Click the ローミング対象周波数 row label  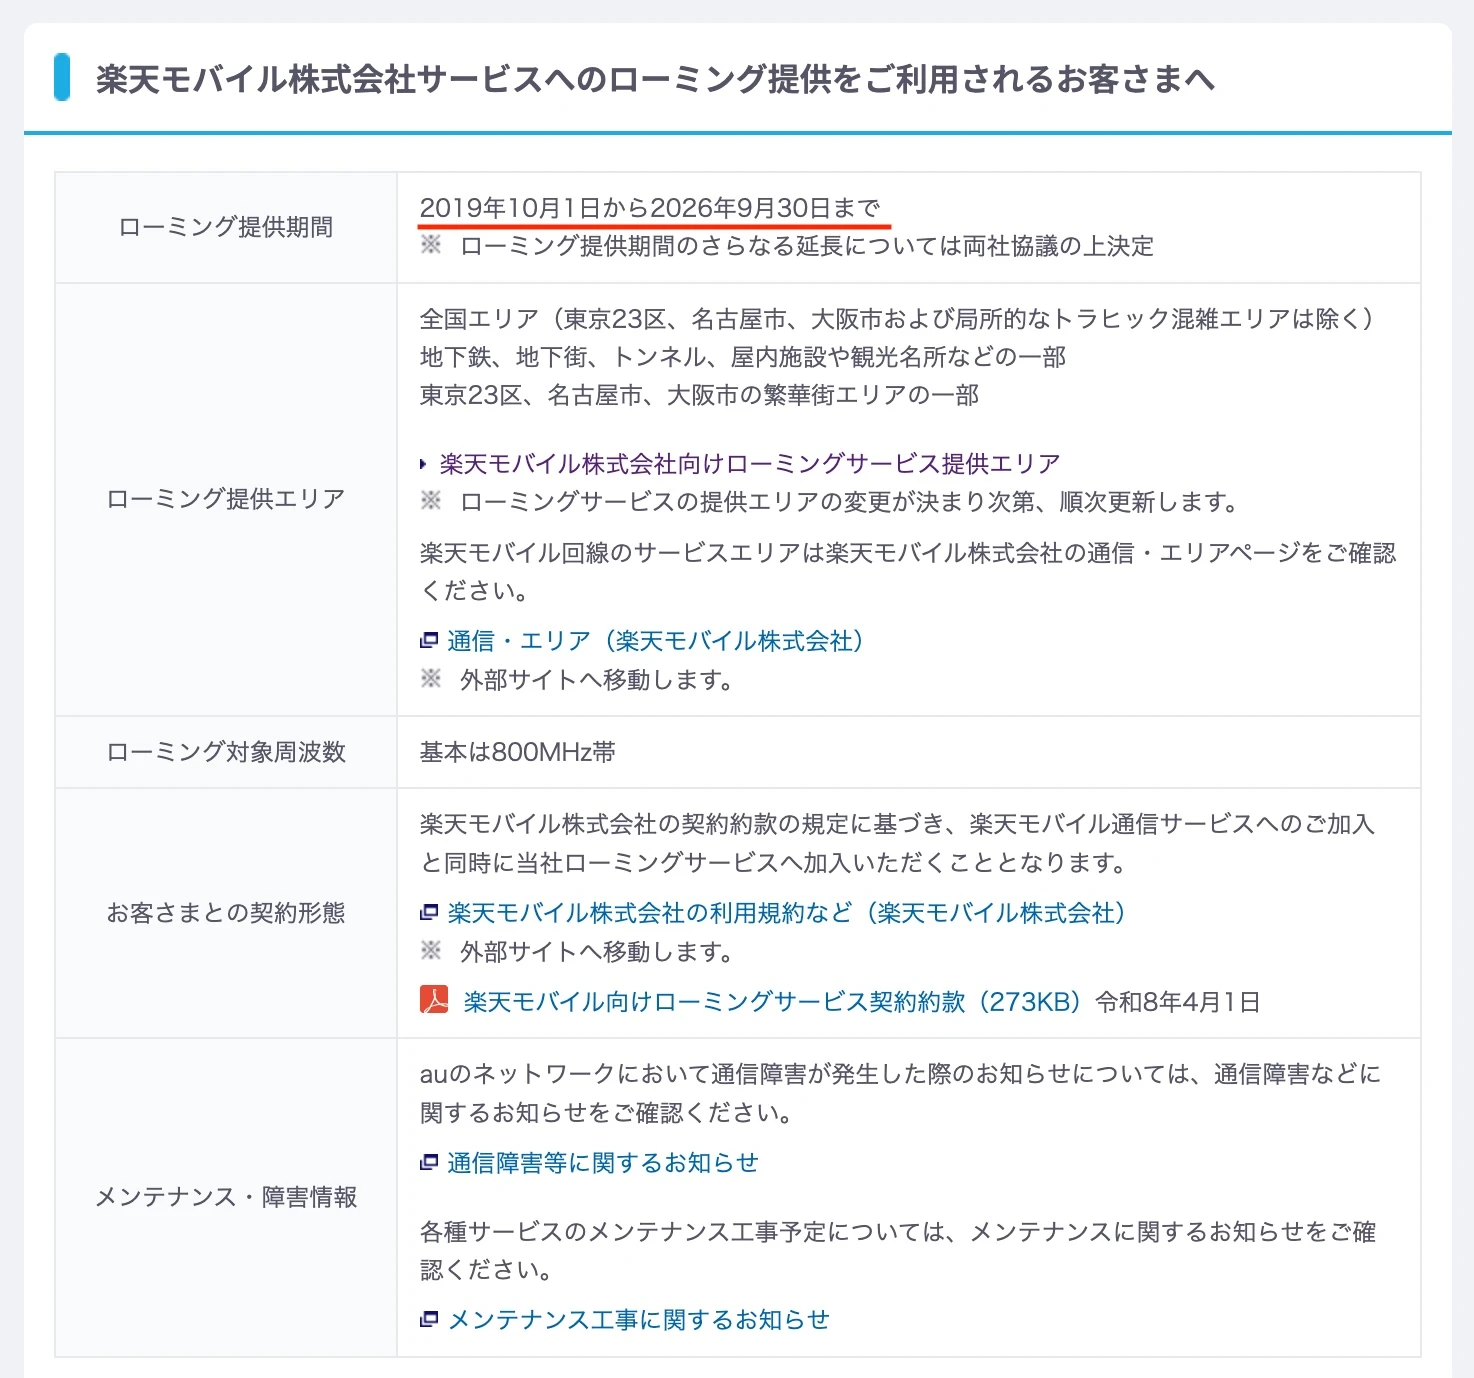pyautogui.click(x=226, y=752)
